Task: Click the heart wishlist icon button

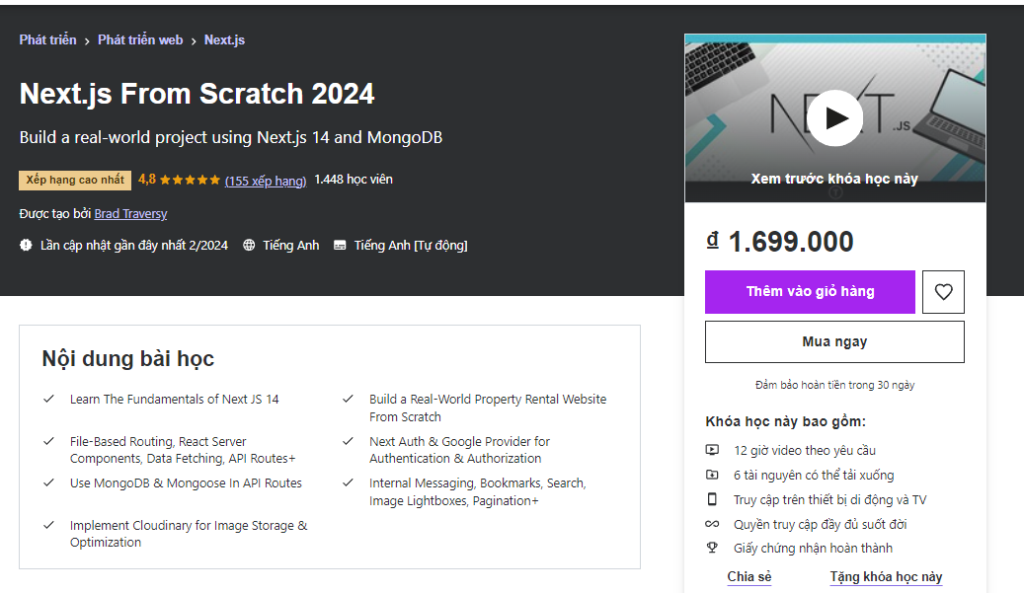Action: 943,292
